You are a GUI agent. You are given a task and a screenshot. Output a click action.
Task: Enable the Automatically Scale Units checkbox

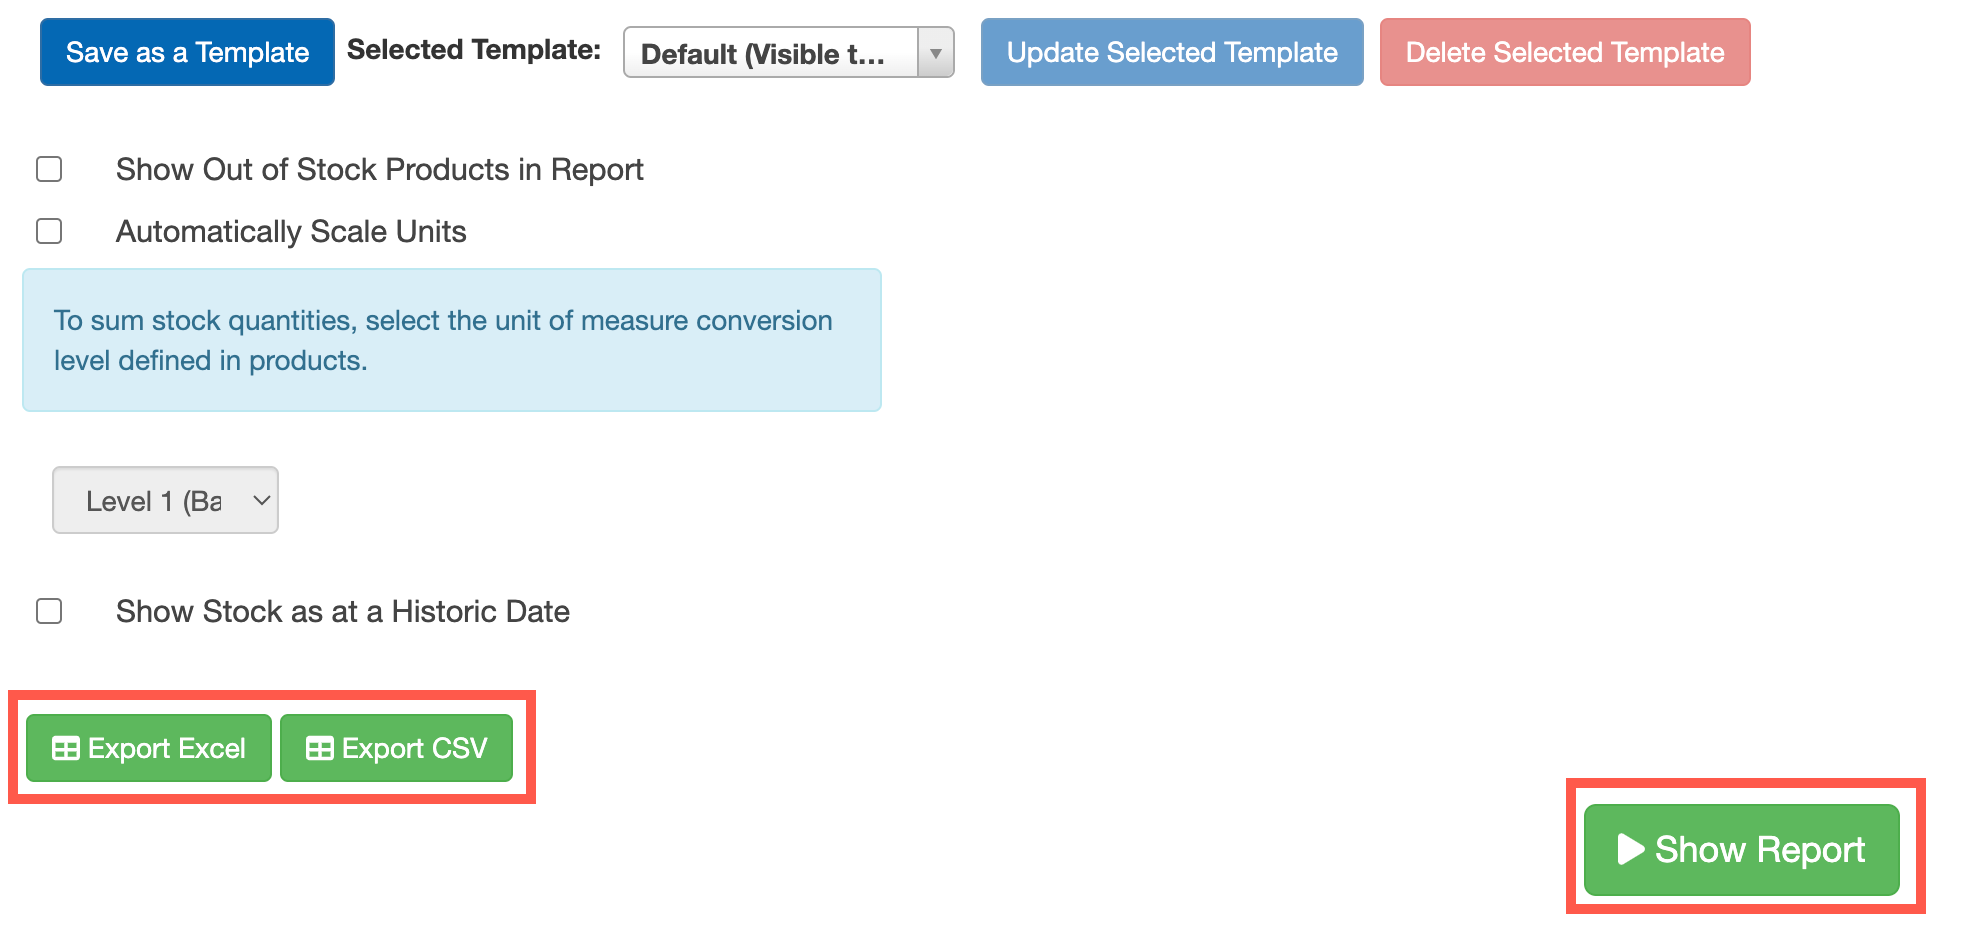coord(49,232)
